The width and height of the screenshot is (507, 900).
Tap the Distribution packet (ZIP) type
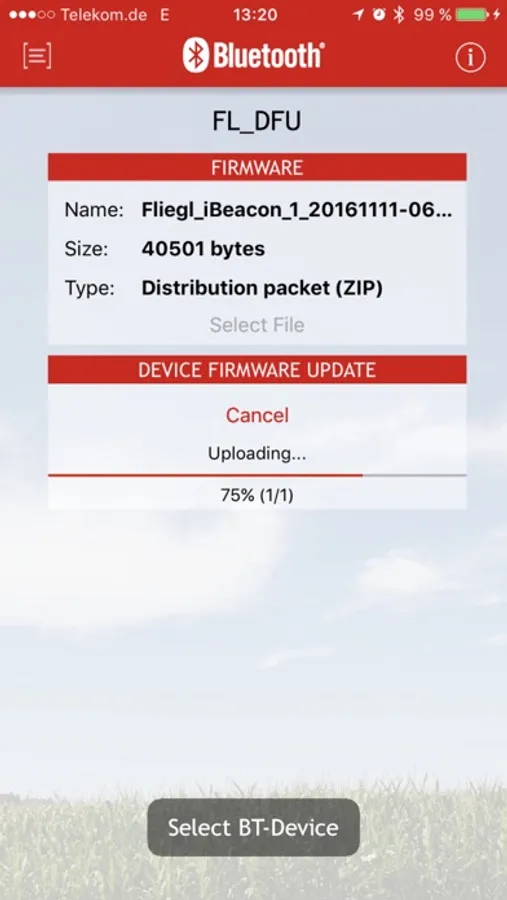[262, 288]
